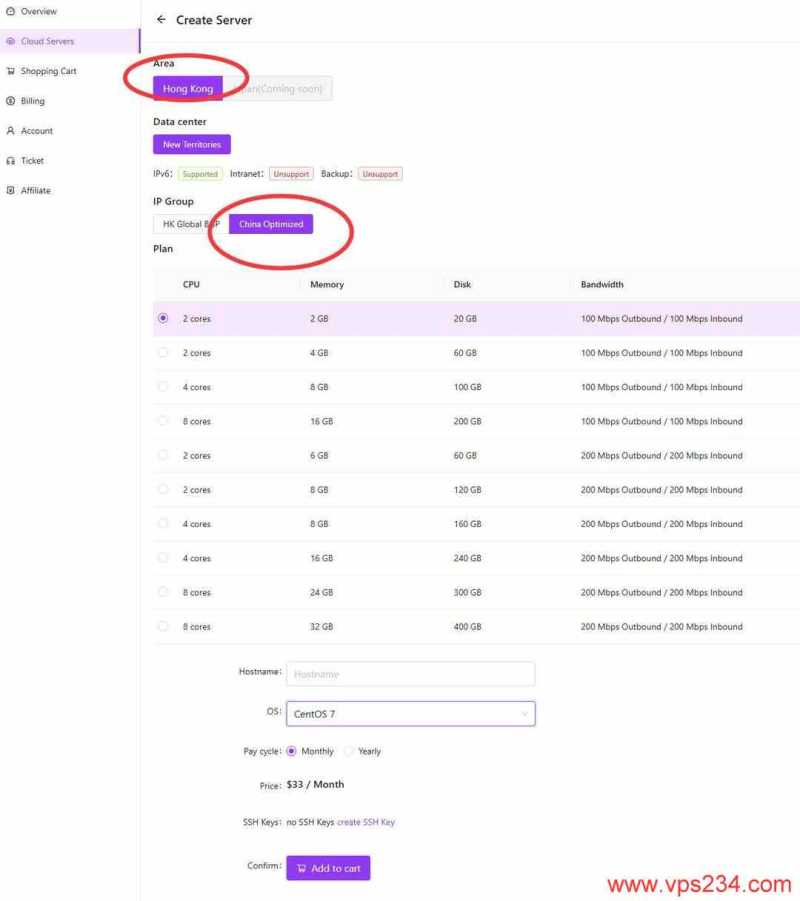Open the OS dropdown showing CentOS 7
The height and width of the screenshot is (901, 800).
coord(410,714)
